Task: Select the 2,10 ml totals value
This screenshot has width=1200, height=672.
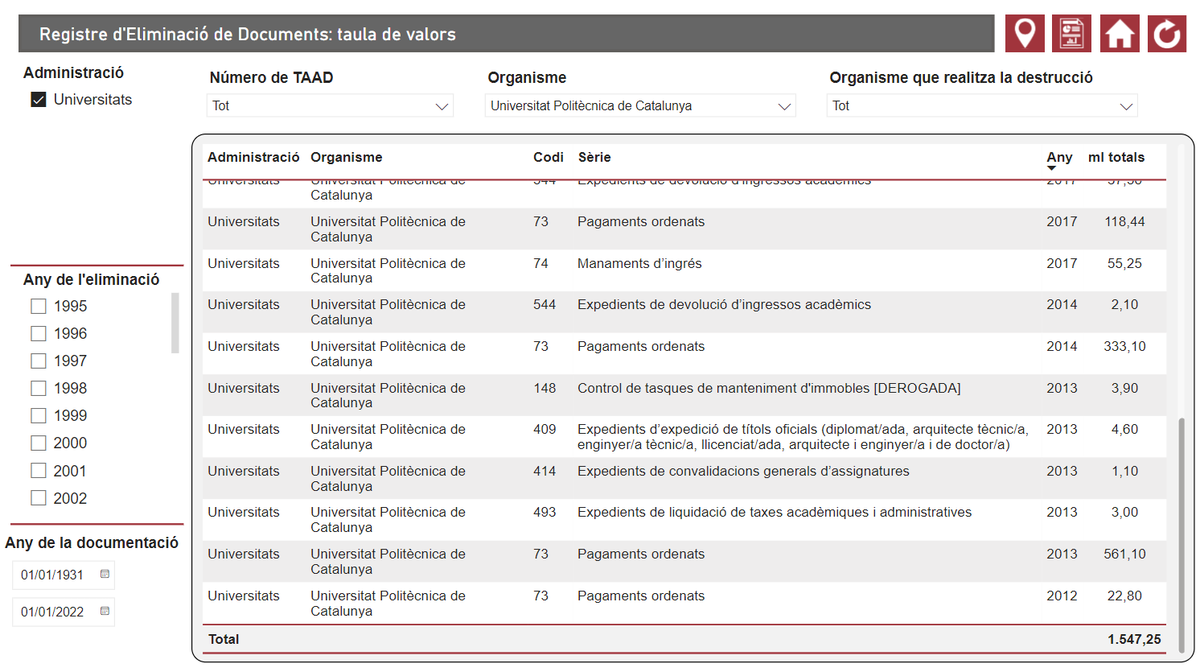Action: pos(1124,304)
